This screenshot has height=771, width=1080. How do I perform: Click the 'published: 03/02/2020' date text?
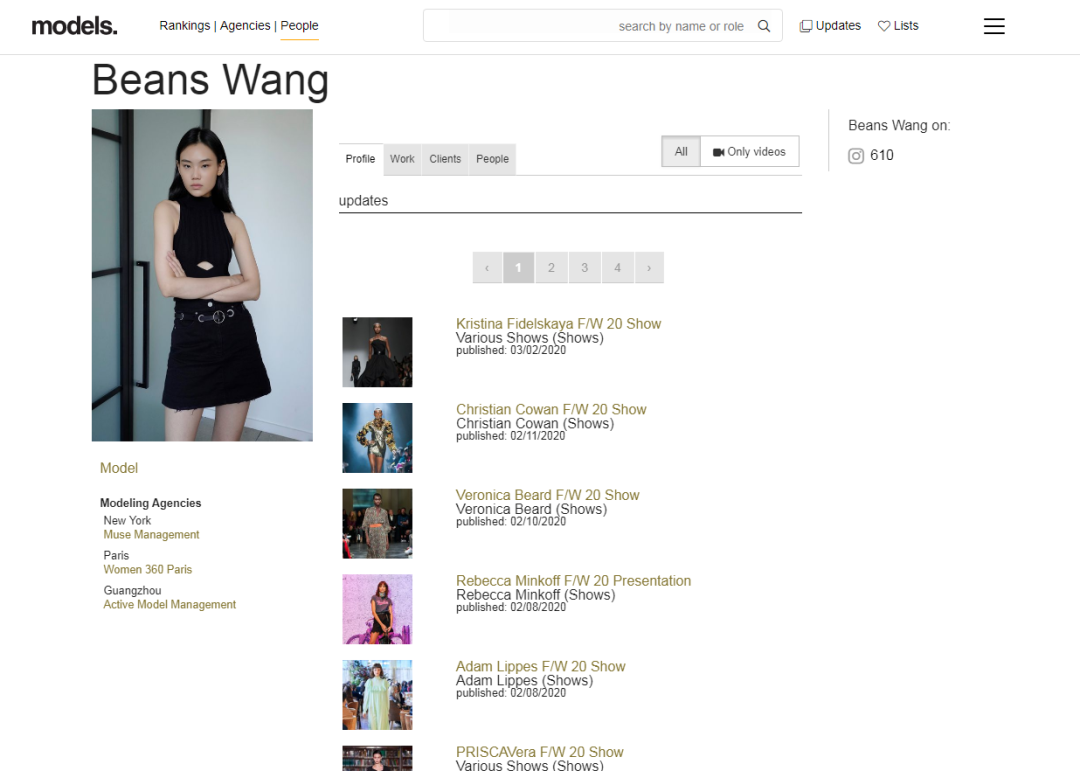tap(511, 350)
